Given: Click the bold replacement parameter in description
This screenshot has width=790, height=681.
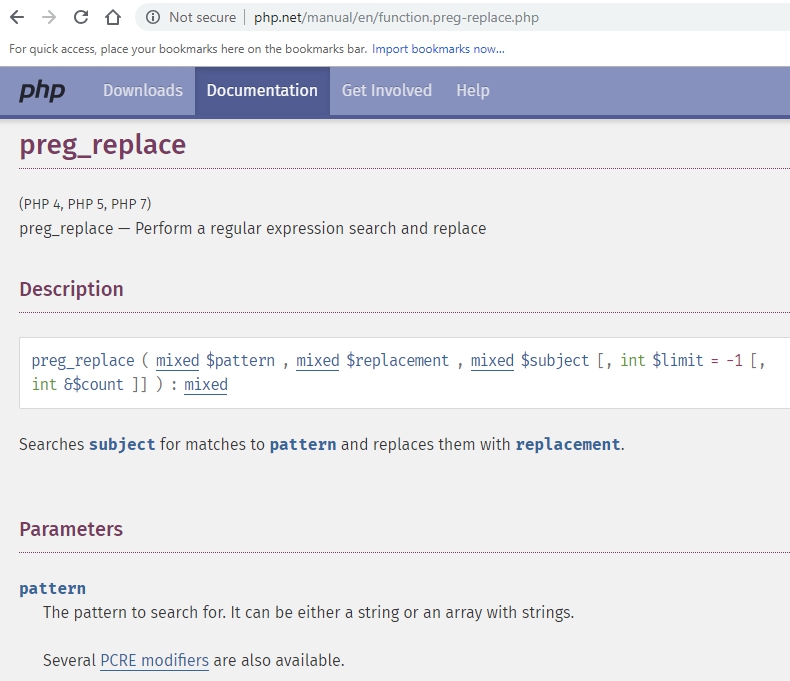Looking at the screenshot, I should 568,445.
